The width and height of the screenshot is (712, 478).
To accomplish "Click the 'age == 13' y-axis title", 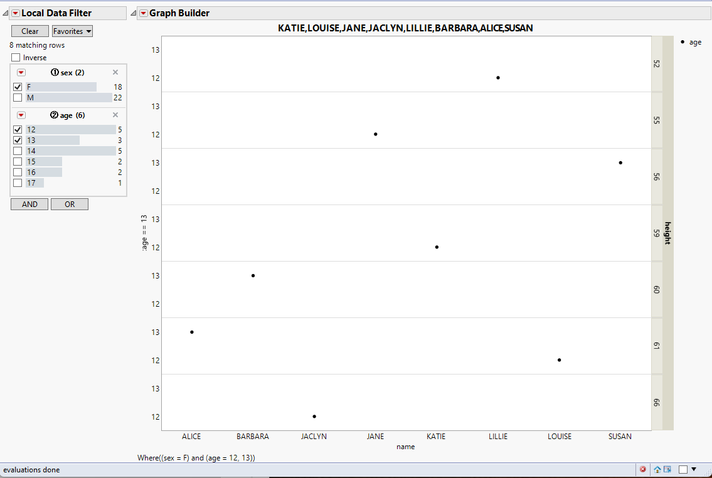I will point(144,233).
